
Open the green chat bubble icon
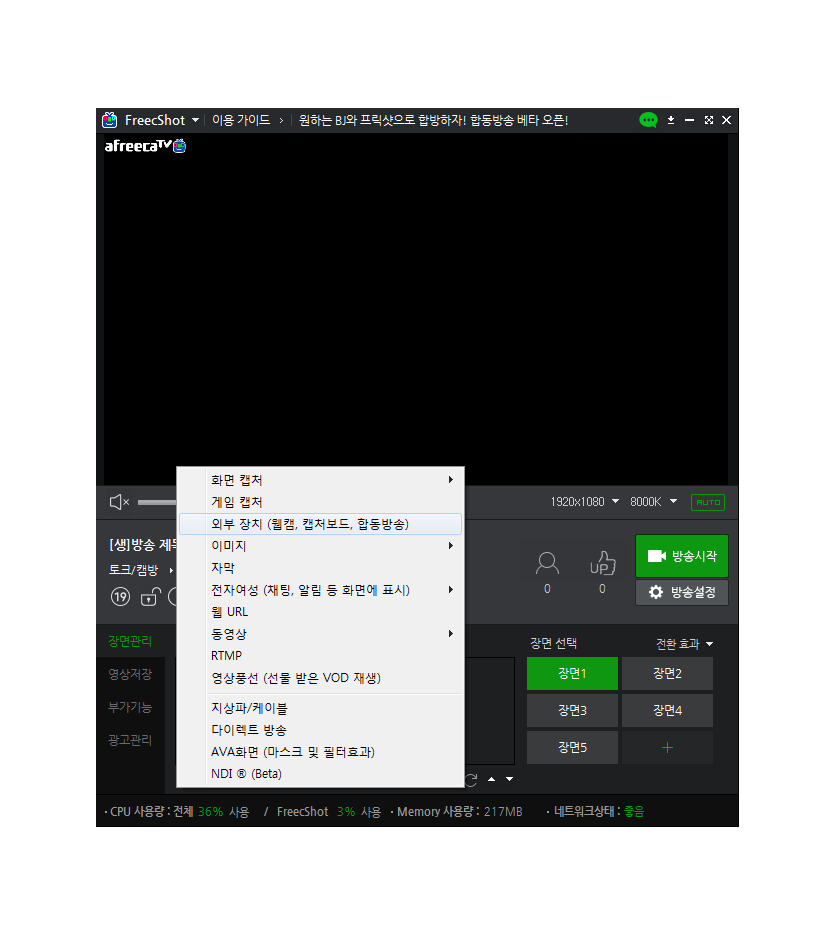[x=648, y=120]
